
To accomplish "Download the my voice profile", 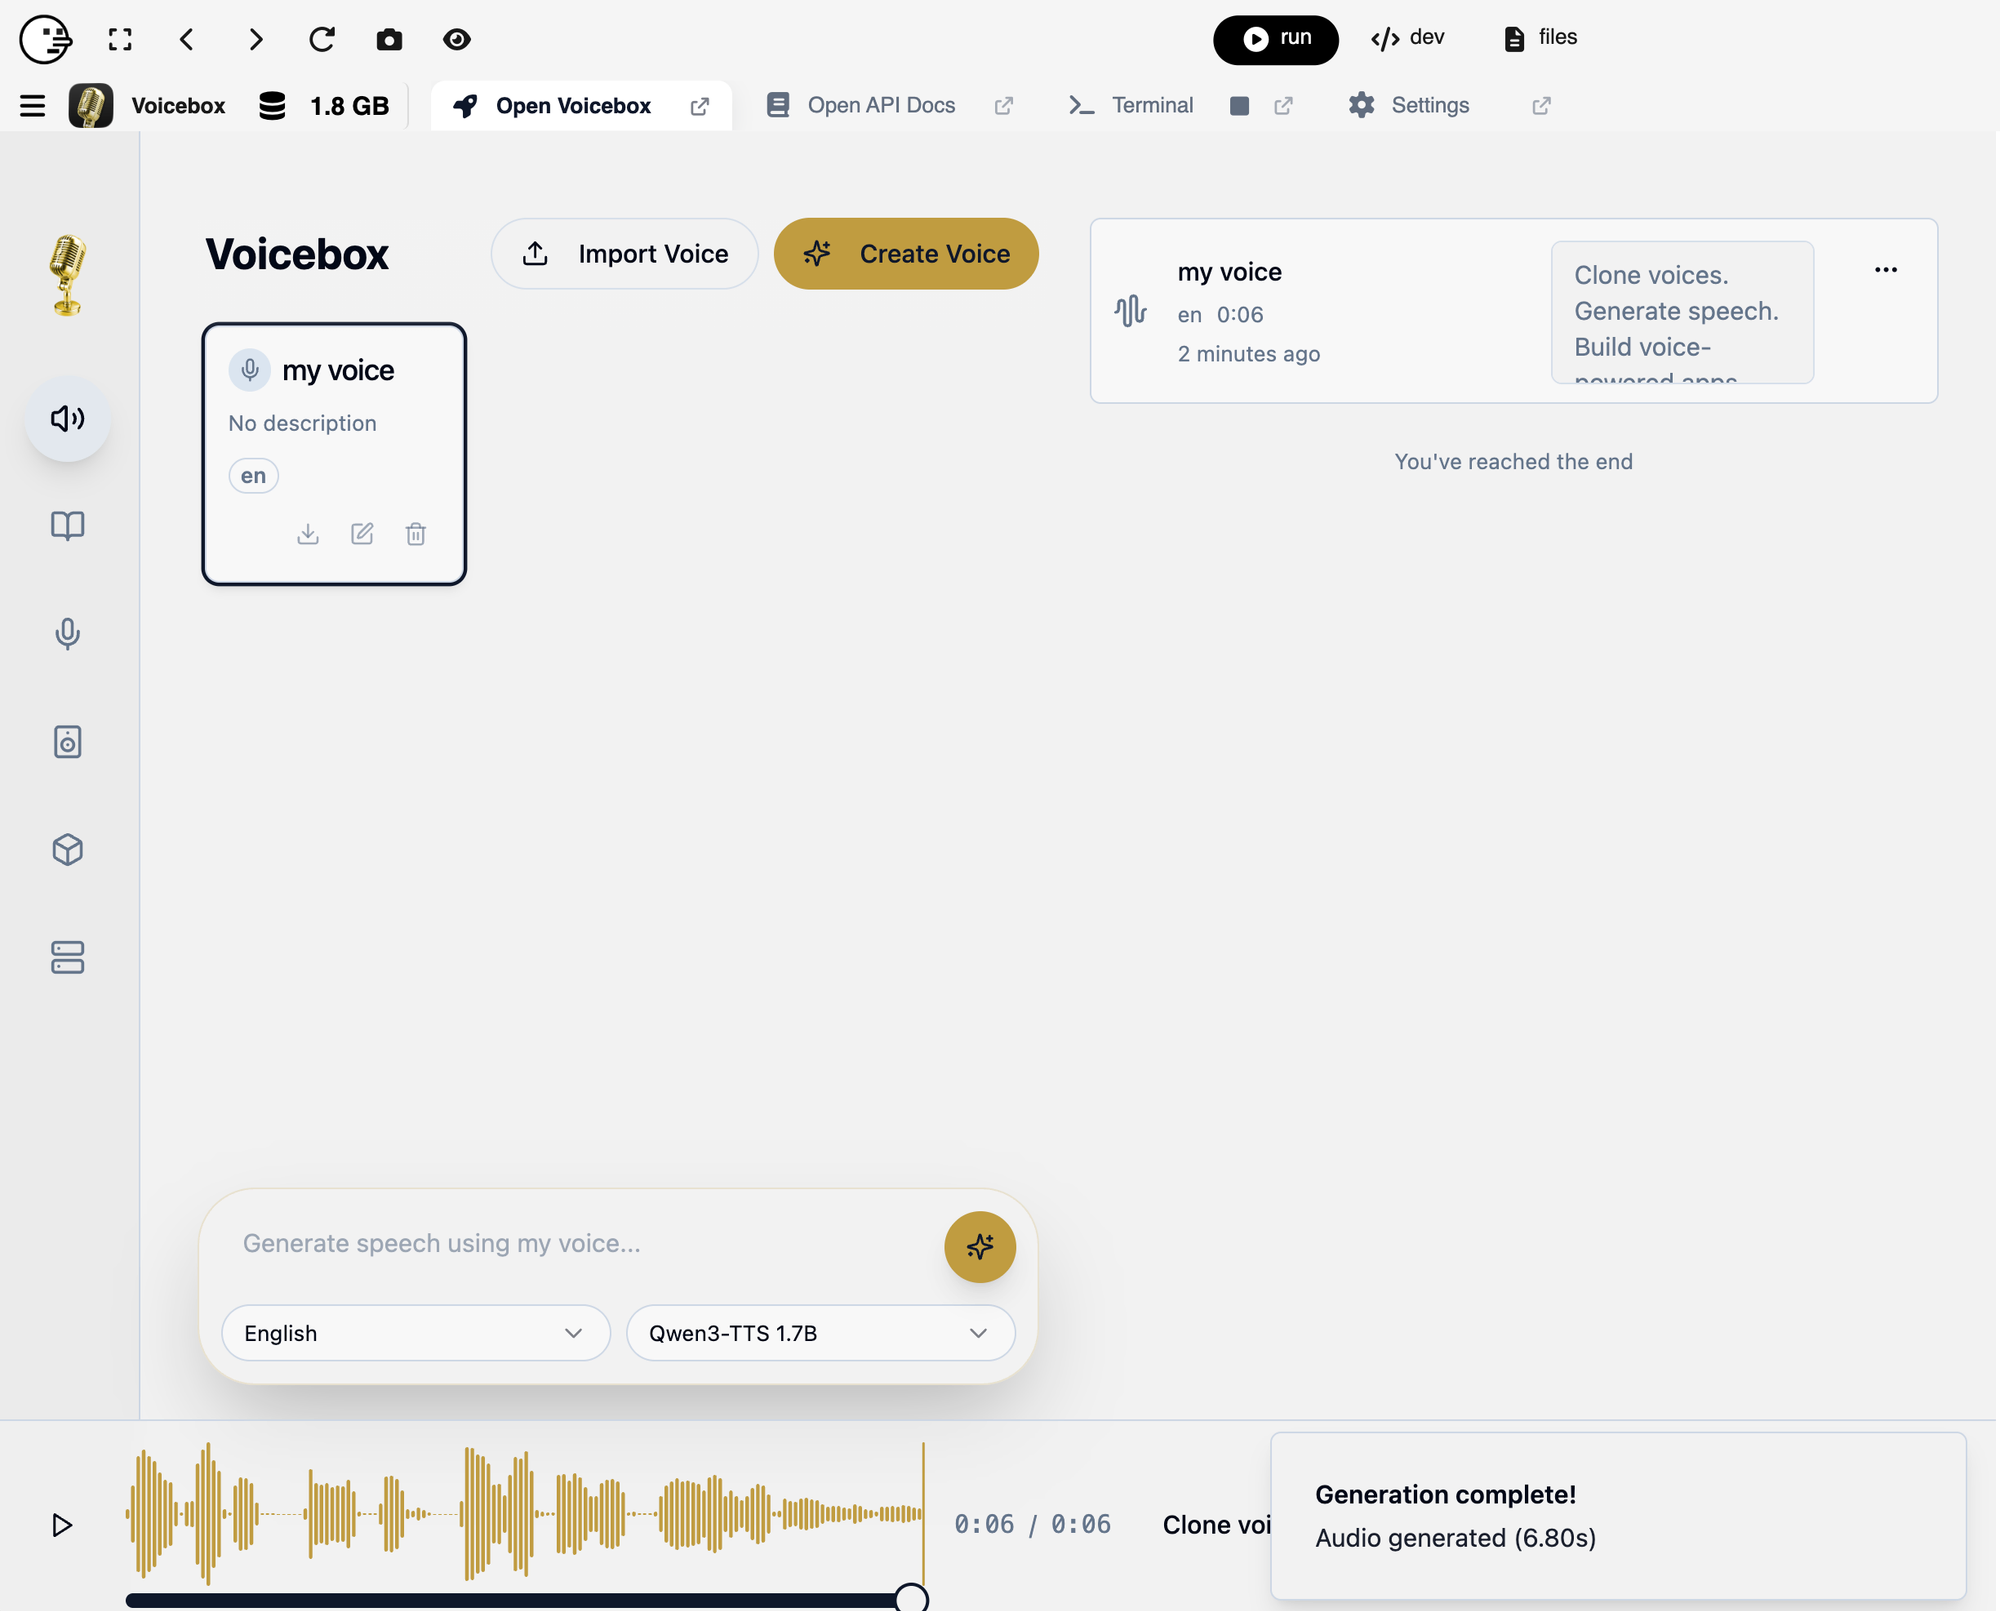I will point(308,534).
